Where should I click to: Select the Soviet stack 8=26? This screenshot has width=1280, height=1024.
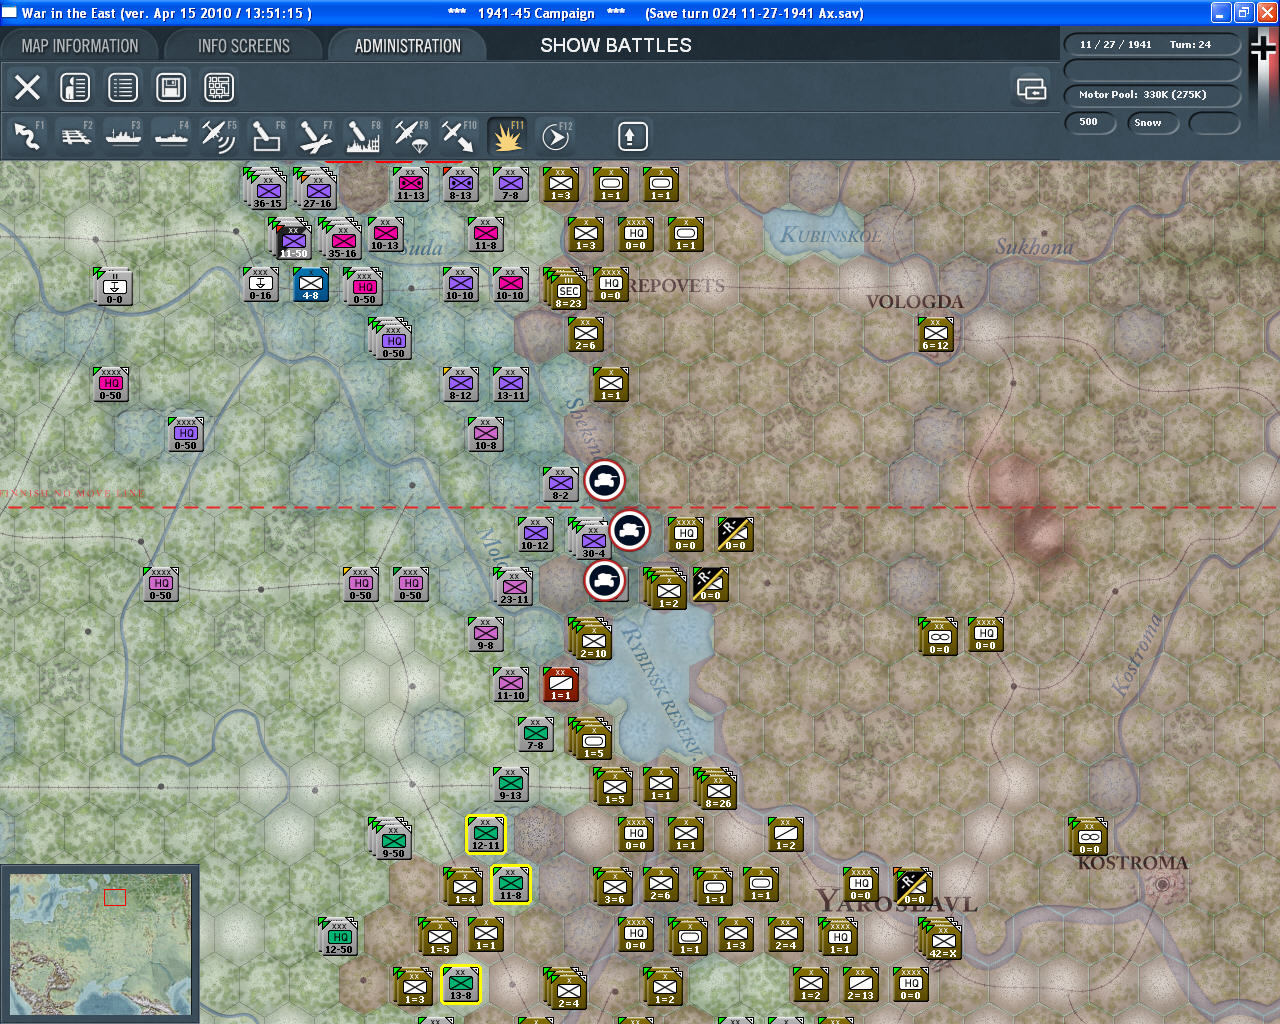(x=717, y=790)
